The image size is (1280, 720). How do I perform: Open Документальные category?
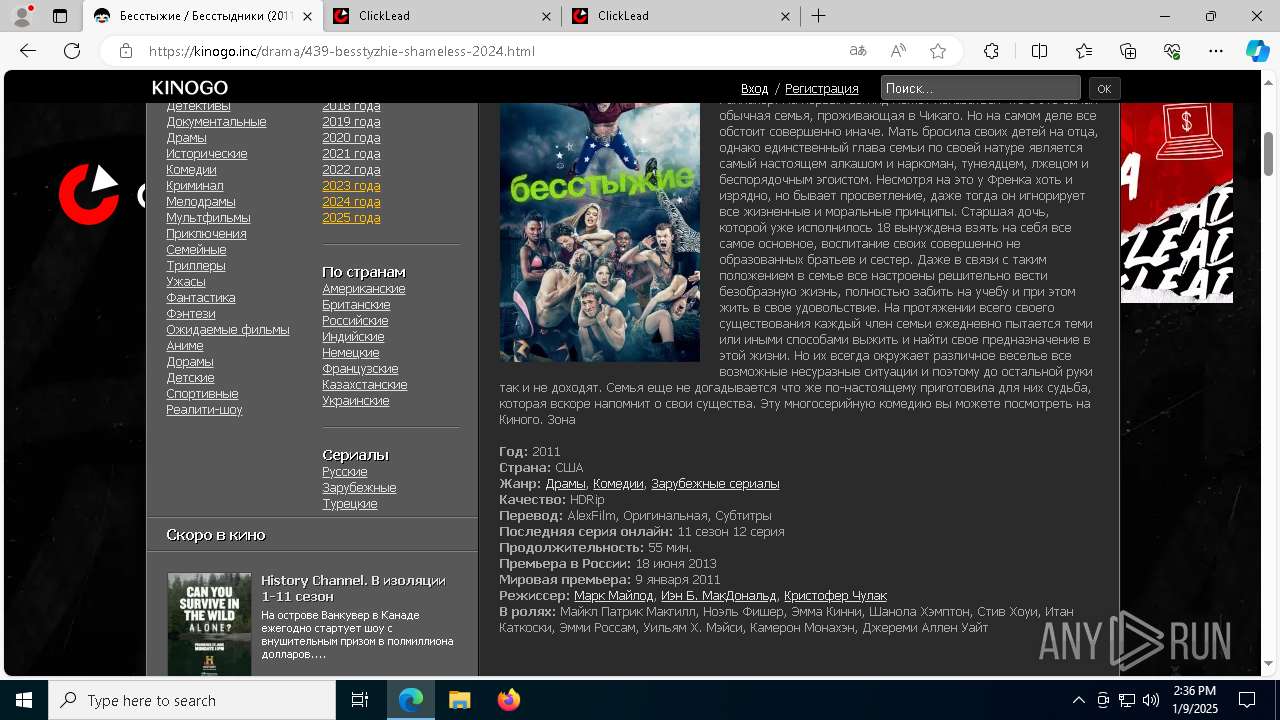(216, 122)
